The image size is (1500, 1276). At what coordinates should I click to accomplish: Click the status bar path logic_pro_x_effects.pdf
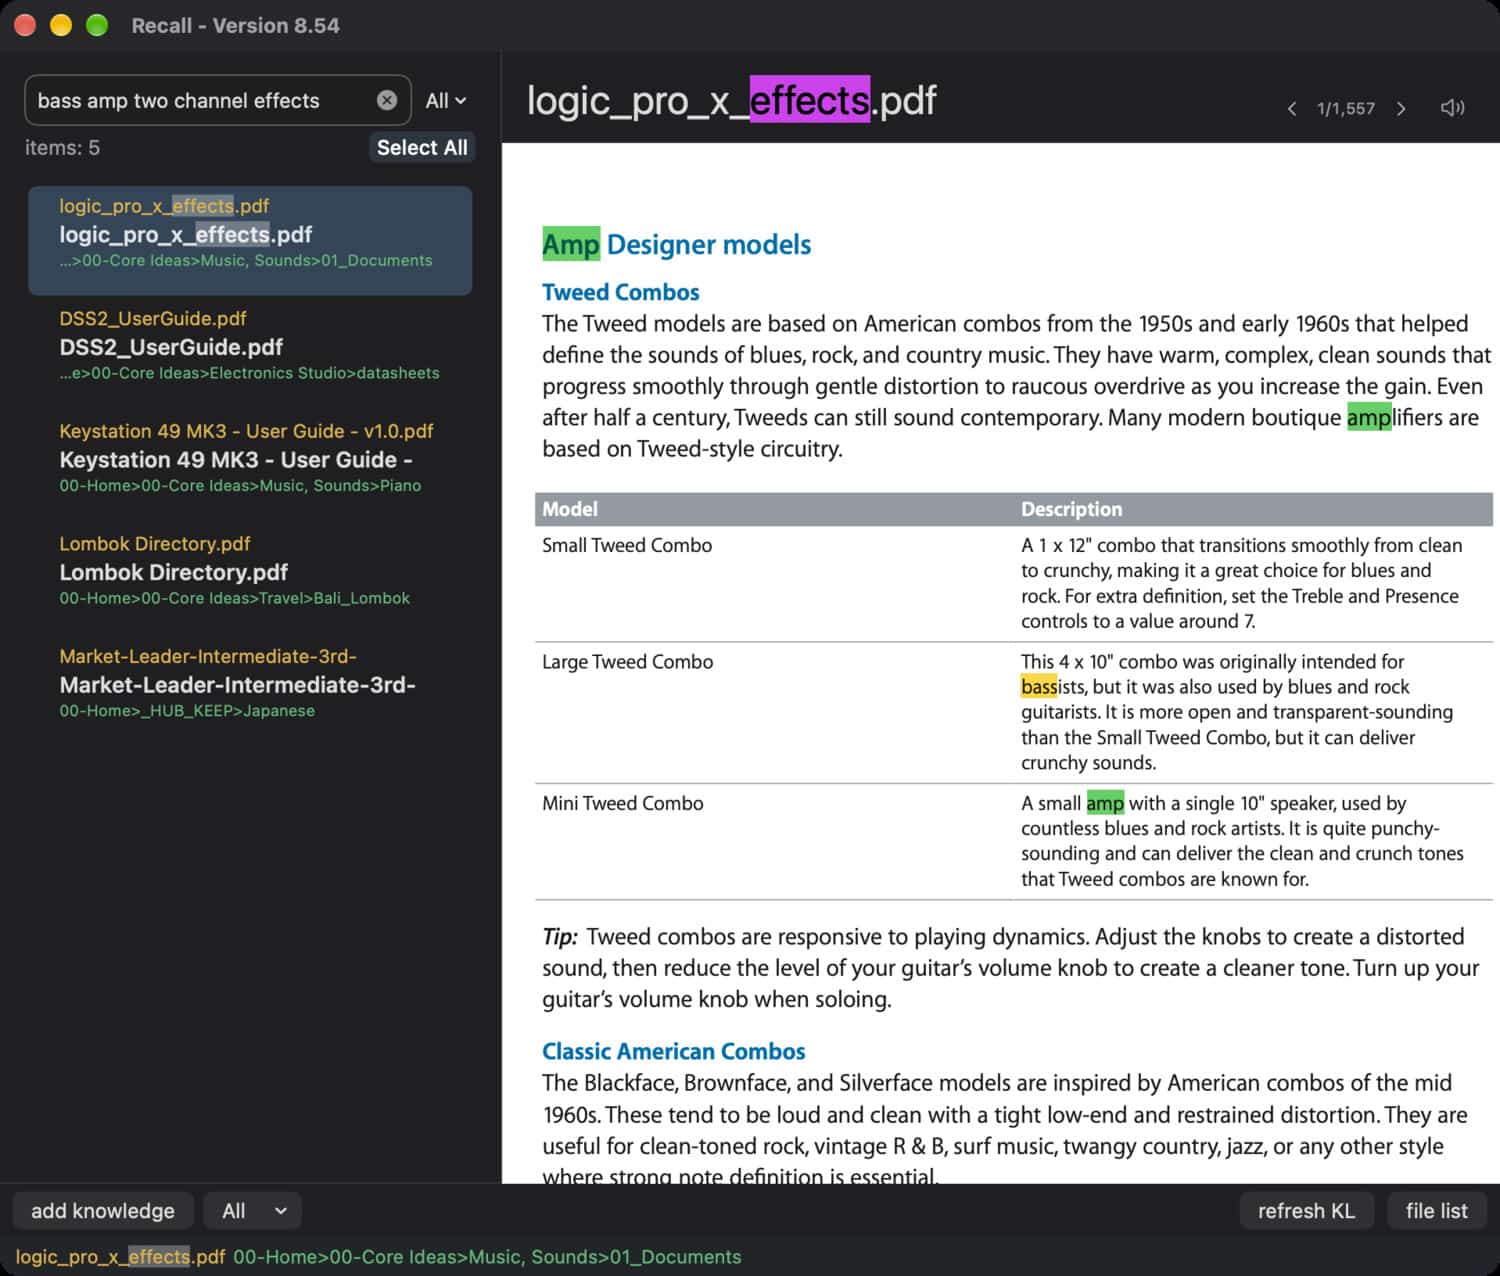pos(120,1257)
